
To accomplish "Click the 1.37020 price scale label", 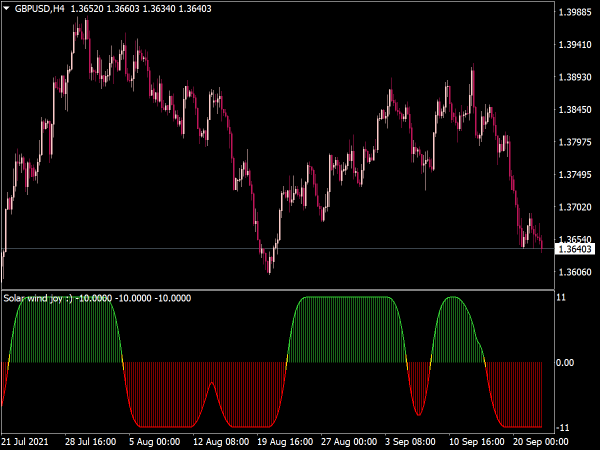I will [575, 207].
